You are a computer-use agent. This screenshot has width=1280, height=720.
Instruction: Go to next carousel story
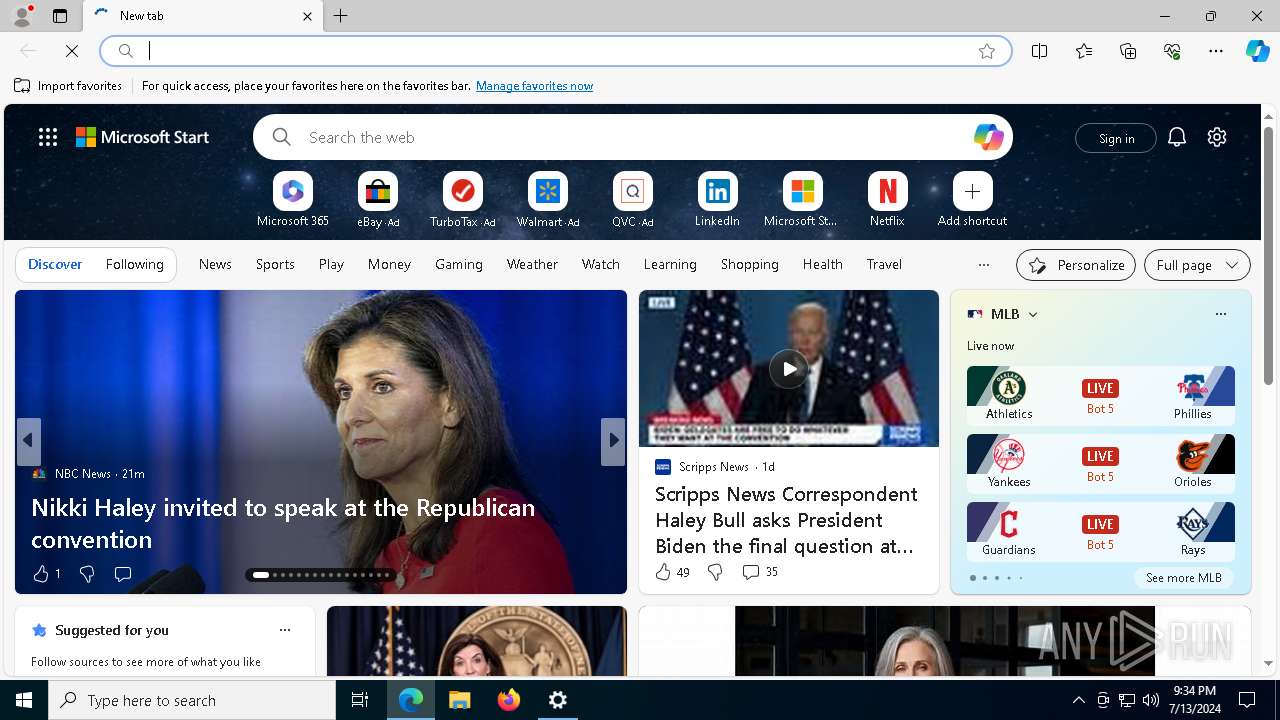coord(613,441)
